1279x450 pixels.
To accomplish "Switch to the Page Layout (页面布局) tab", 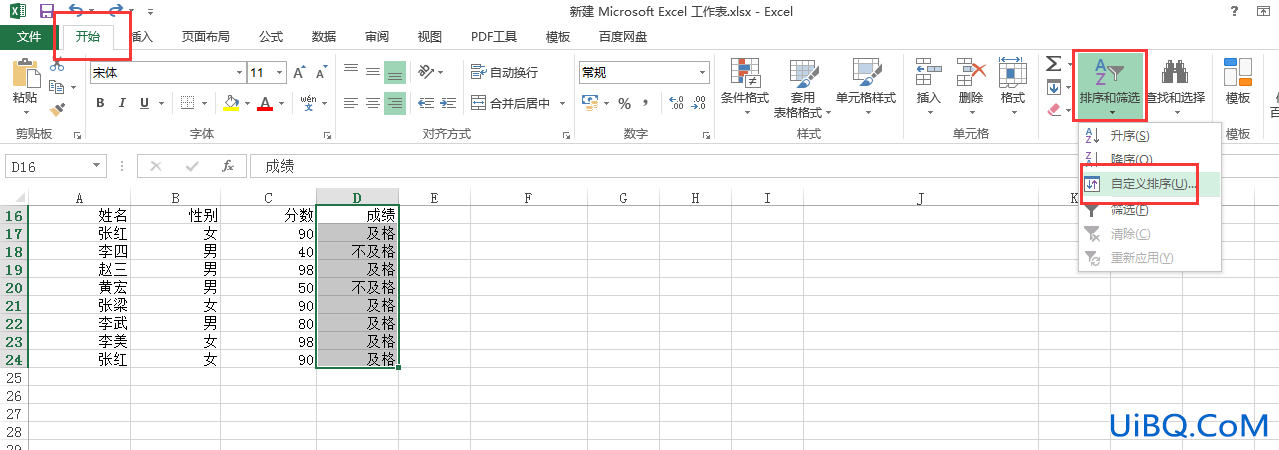I will pyautogui.click(x=205, y=37).
